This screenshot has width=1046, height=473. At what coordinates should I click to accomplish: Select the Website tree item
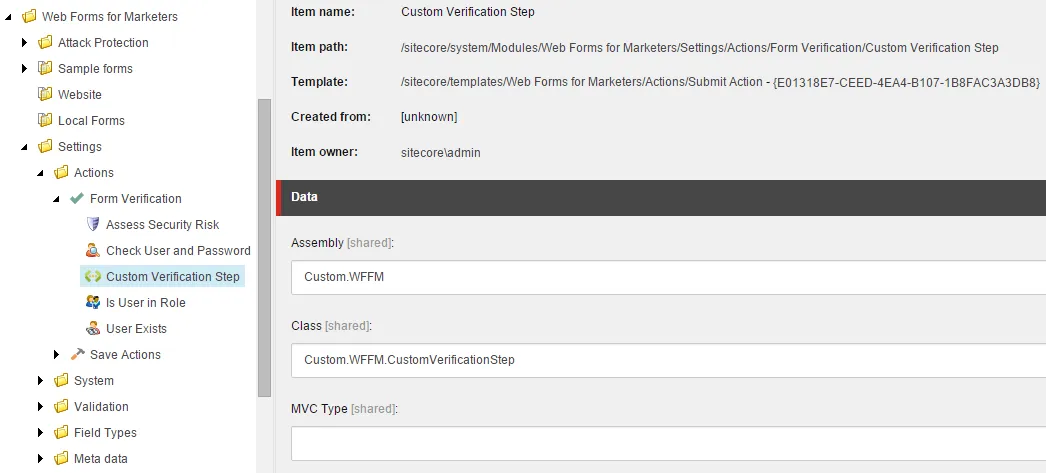pos(79,95)
